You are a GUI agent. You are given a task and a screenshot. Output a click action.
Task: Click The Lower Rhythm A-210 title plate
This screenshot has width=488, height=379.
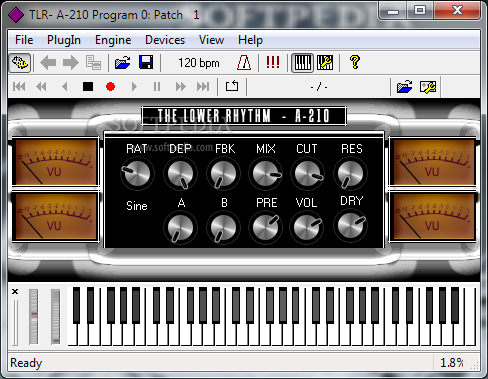pos(244,116)
